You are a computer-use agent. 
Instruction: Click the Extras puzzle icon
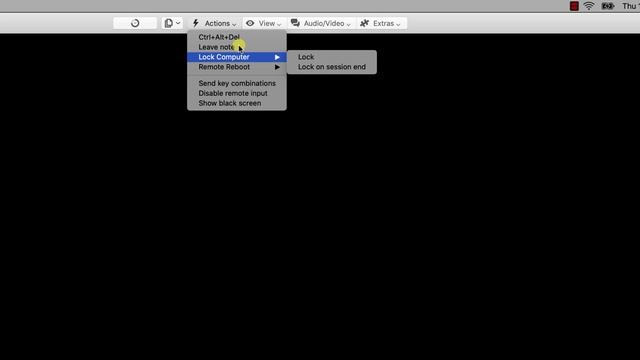pos(364,23)
